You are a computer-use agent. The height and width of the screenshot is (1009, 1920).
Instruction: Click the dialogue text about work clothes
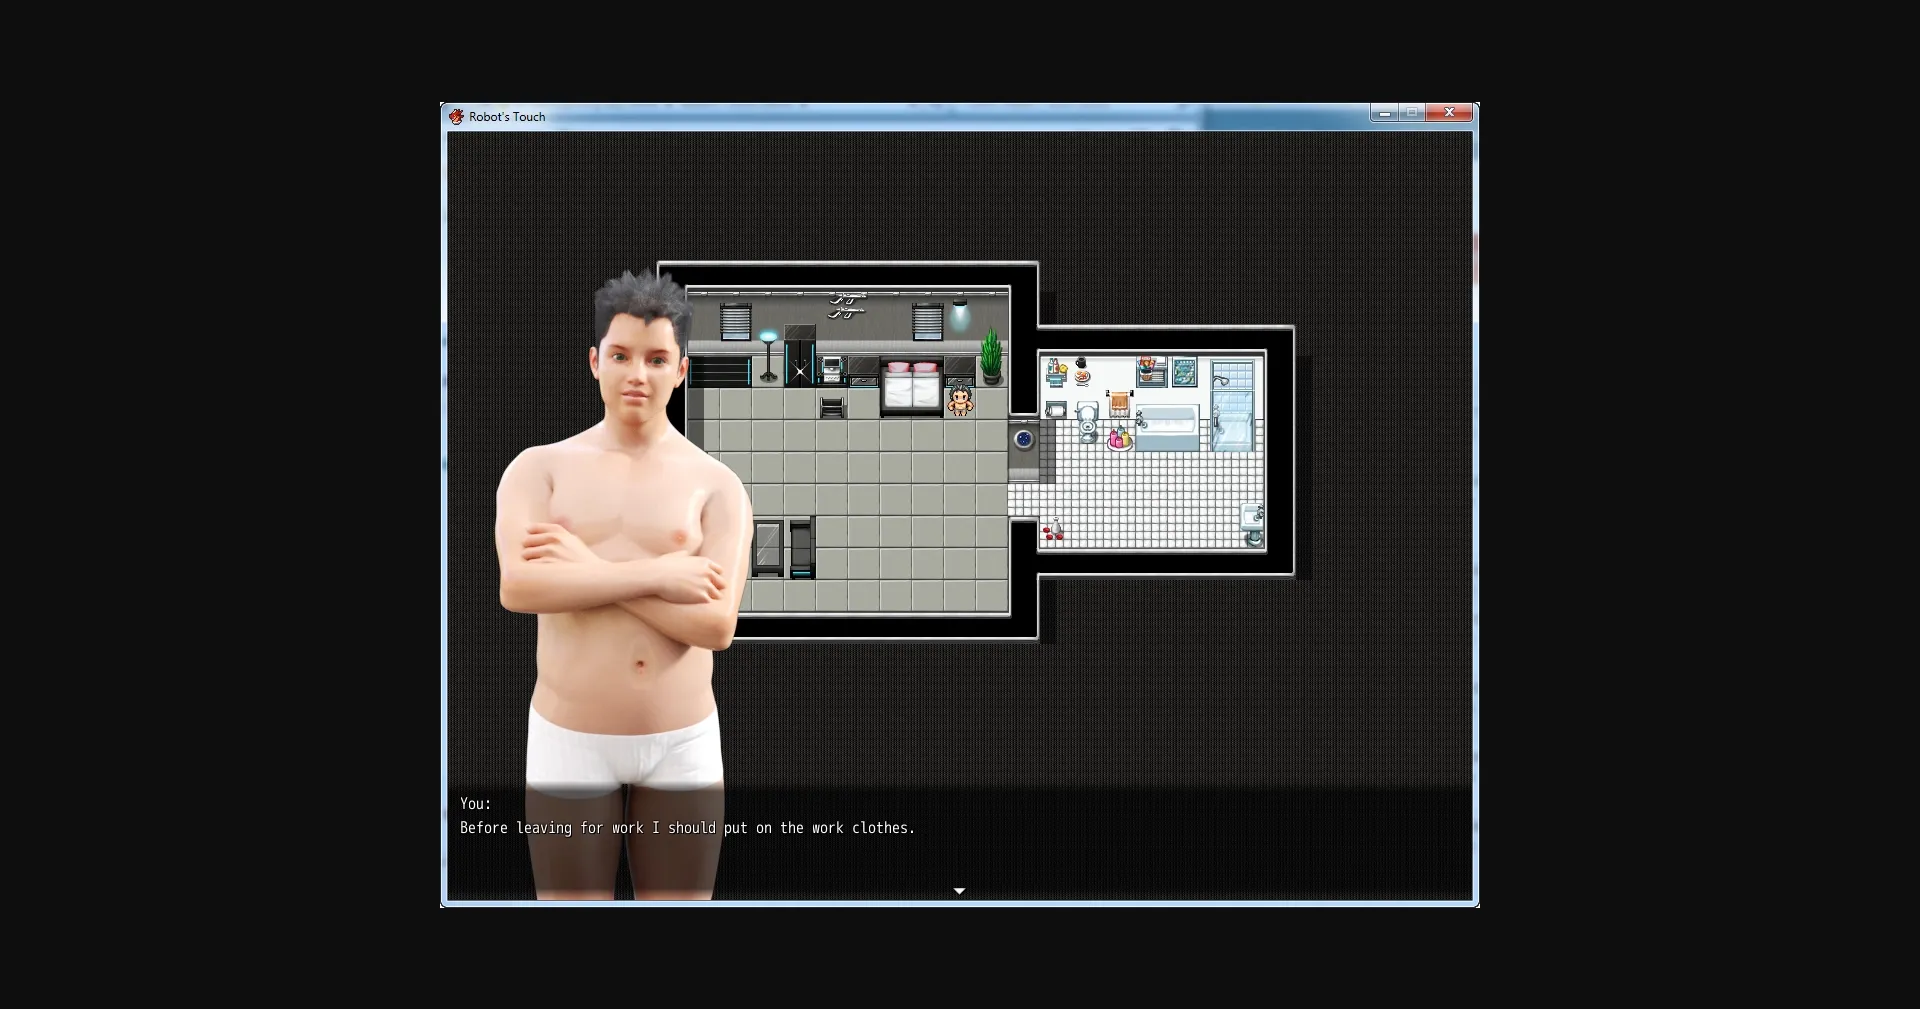coord(687,828)
